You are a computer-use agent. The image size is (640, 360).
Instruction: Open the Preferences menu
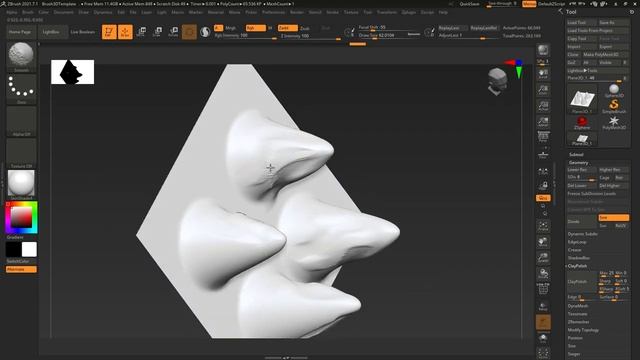pyautogui.click(x=273, y=12)
